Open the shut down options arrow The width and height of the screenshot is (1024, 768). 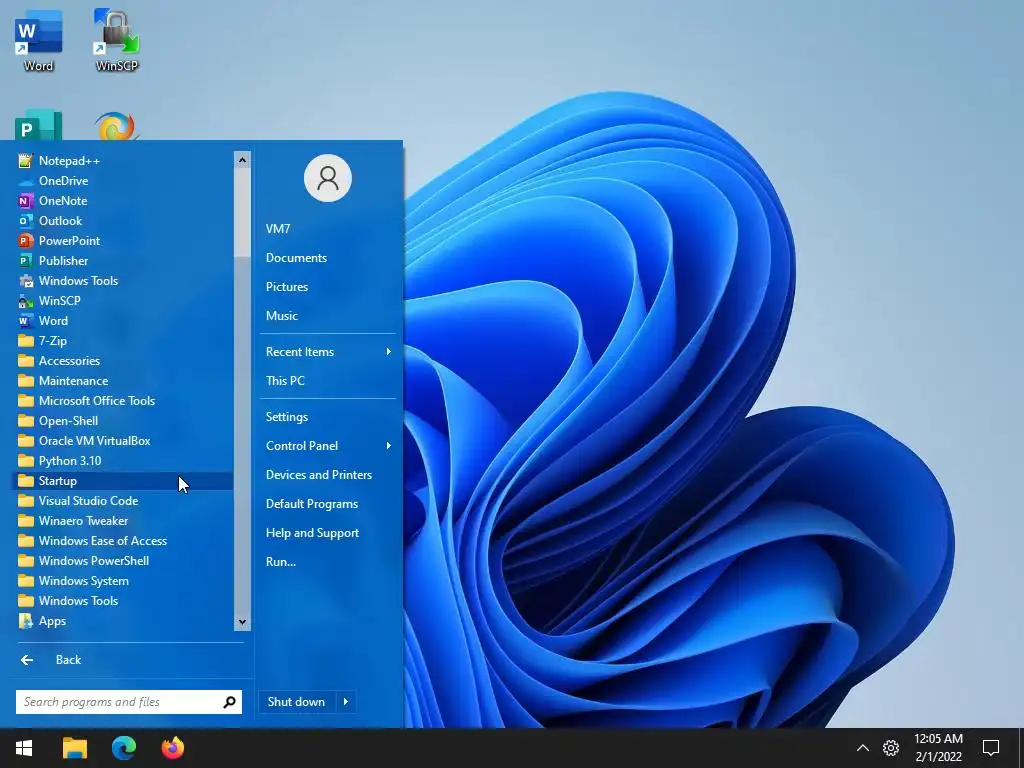point(345,702)
